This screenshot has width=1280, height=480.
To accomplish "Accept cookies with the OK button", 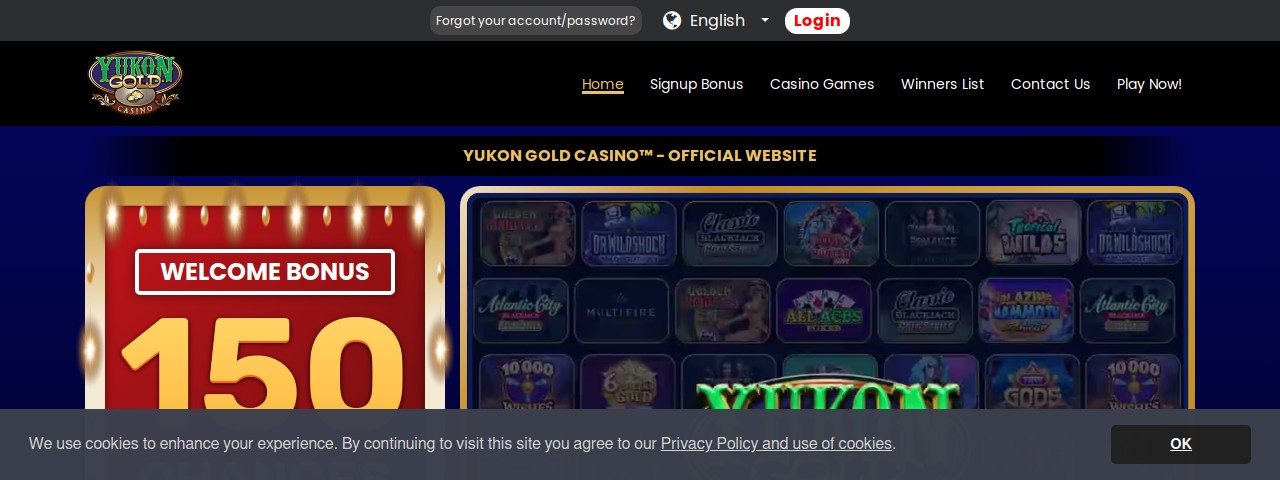I will pos(1181,444).
